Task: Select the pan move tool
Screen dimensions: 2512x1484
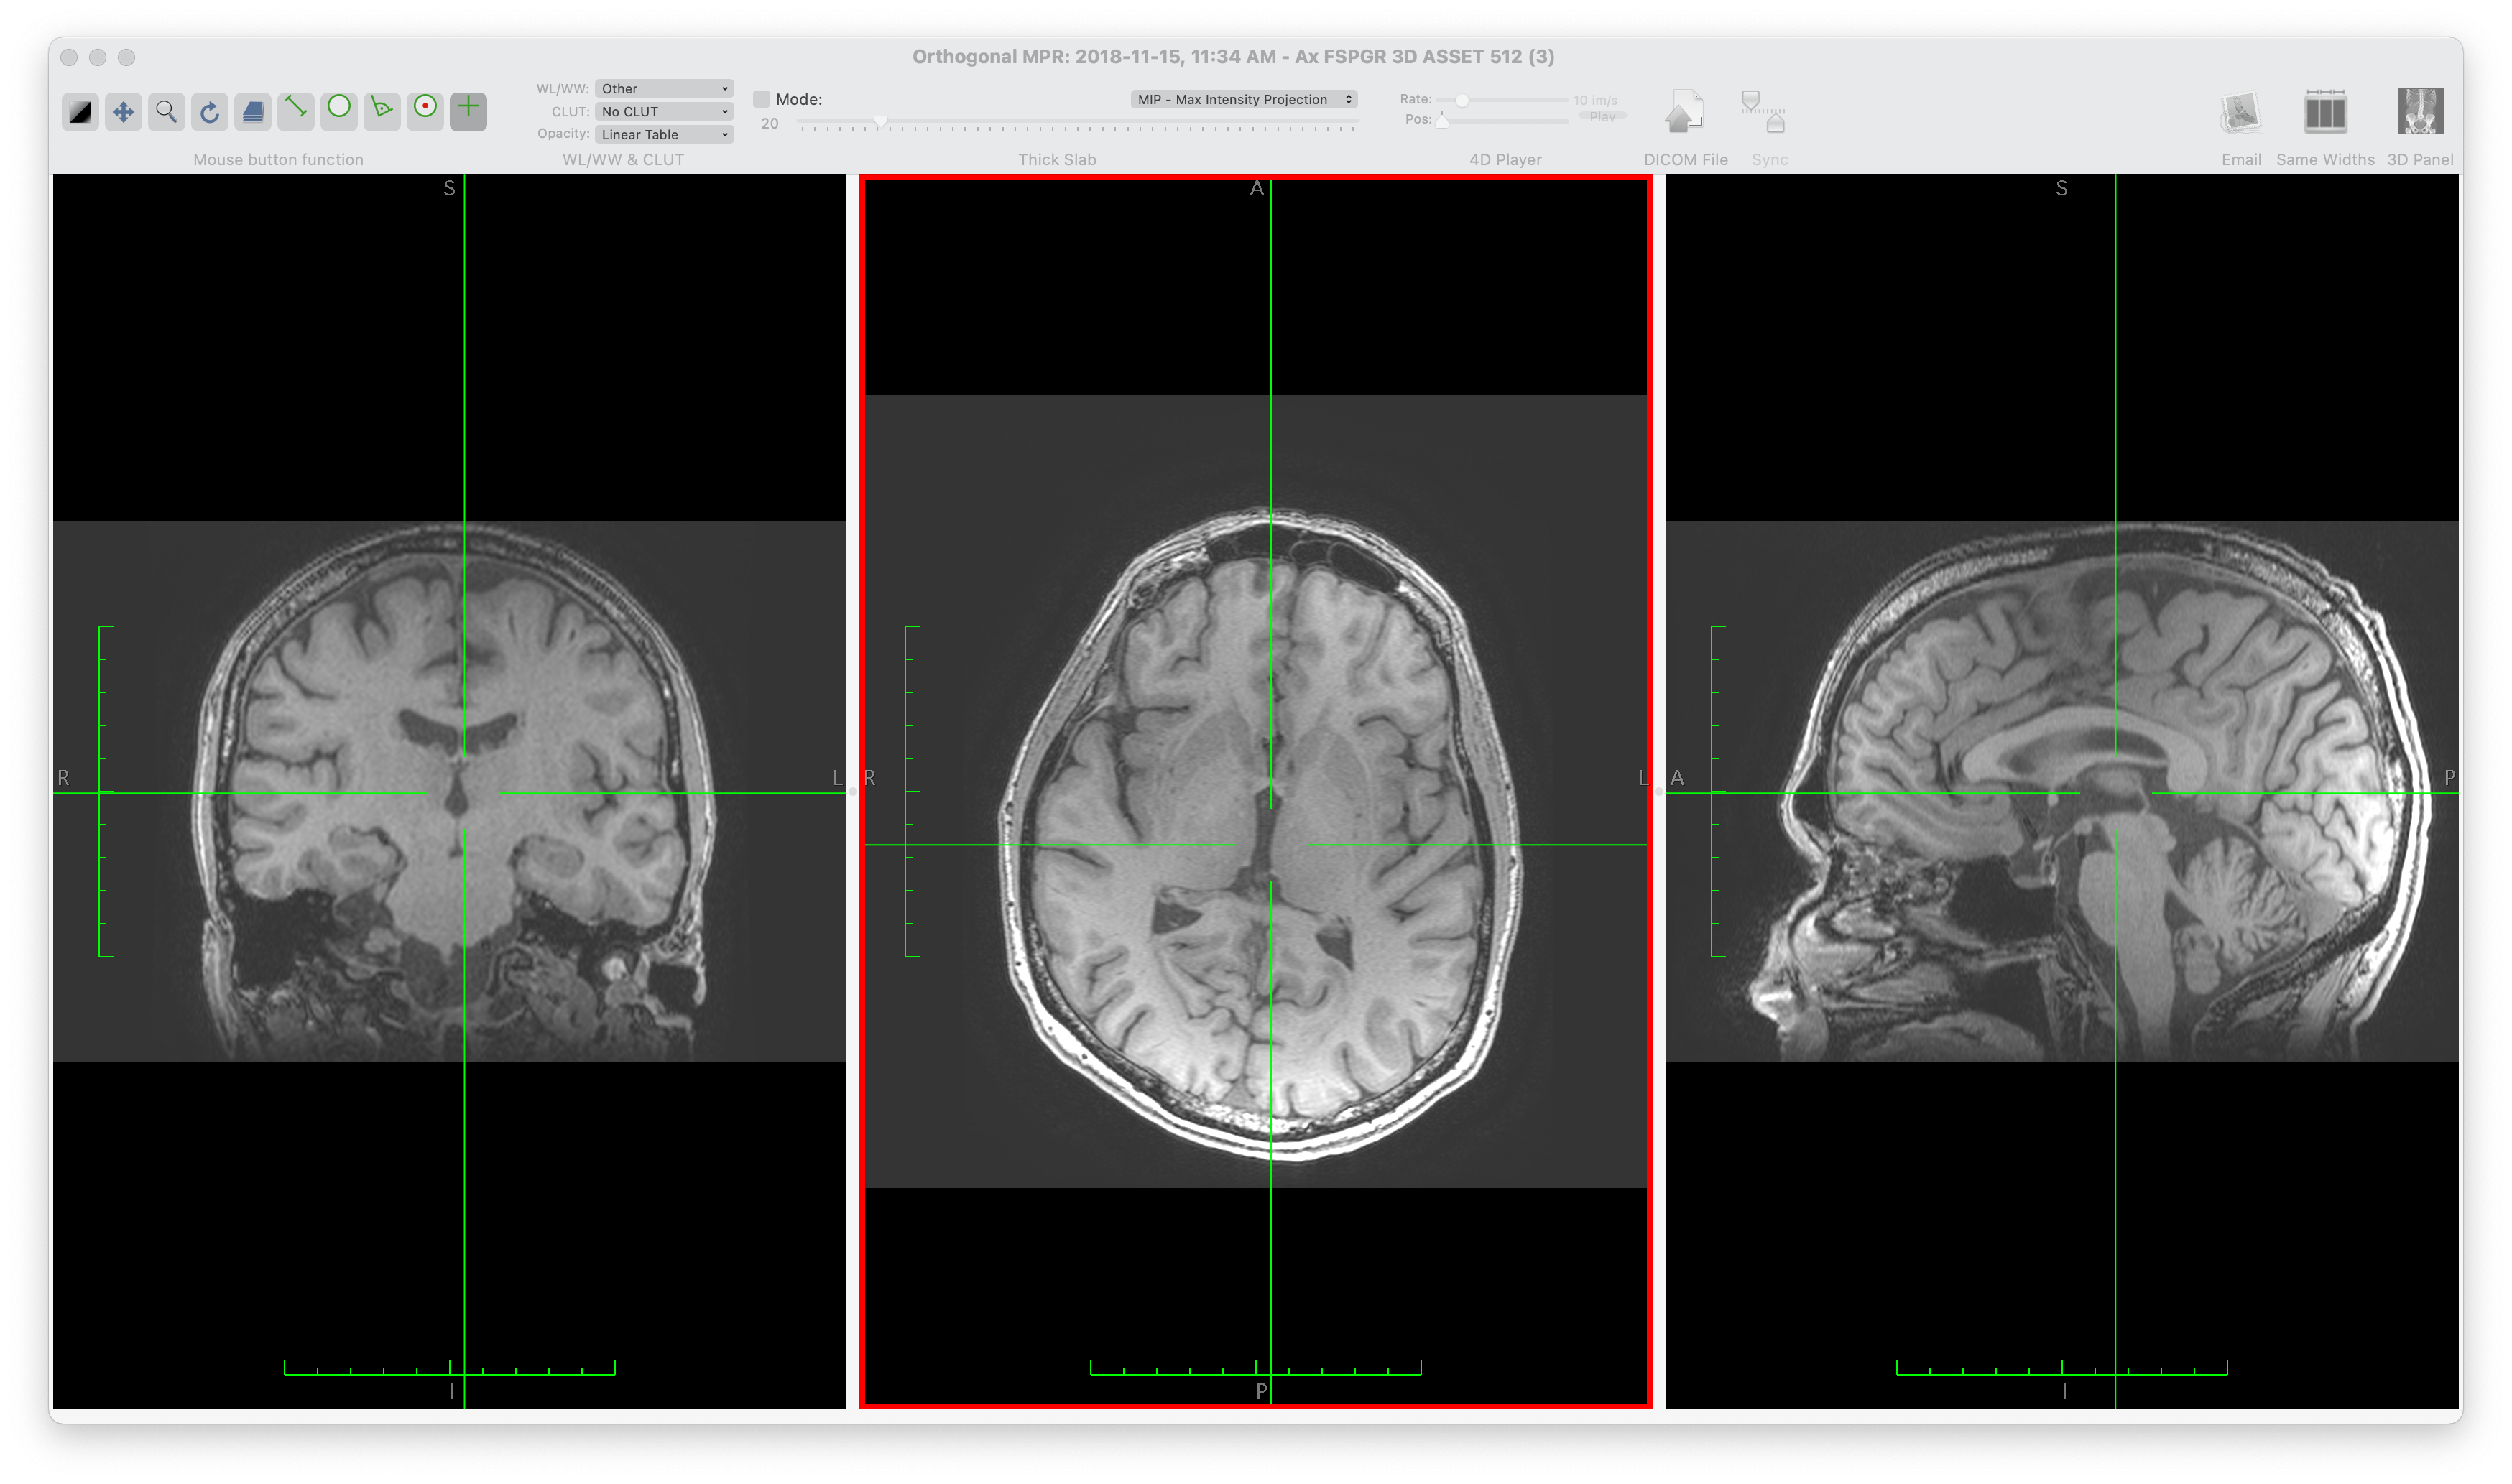Action: click(123, 111)
